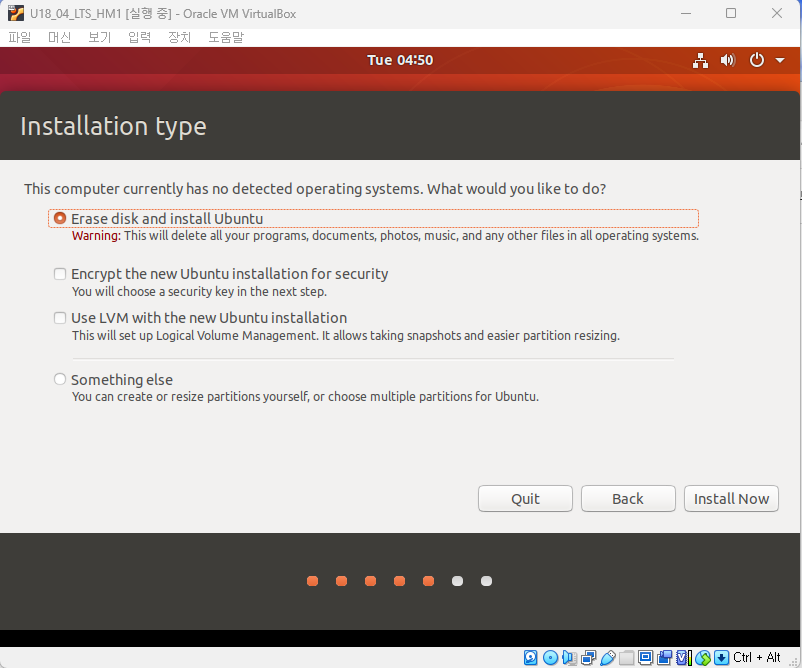Minimize the VirtualBox window

(x=686, y=13)
